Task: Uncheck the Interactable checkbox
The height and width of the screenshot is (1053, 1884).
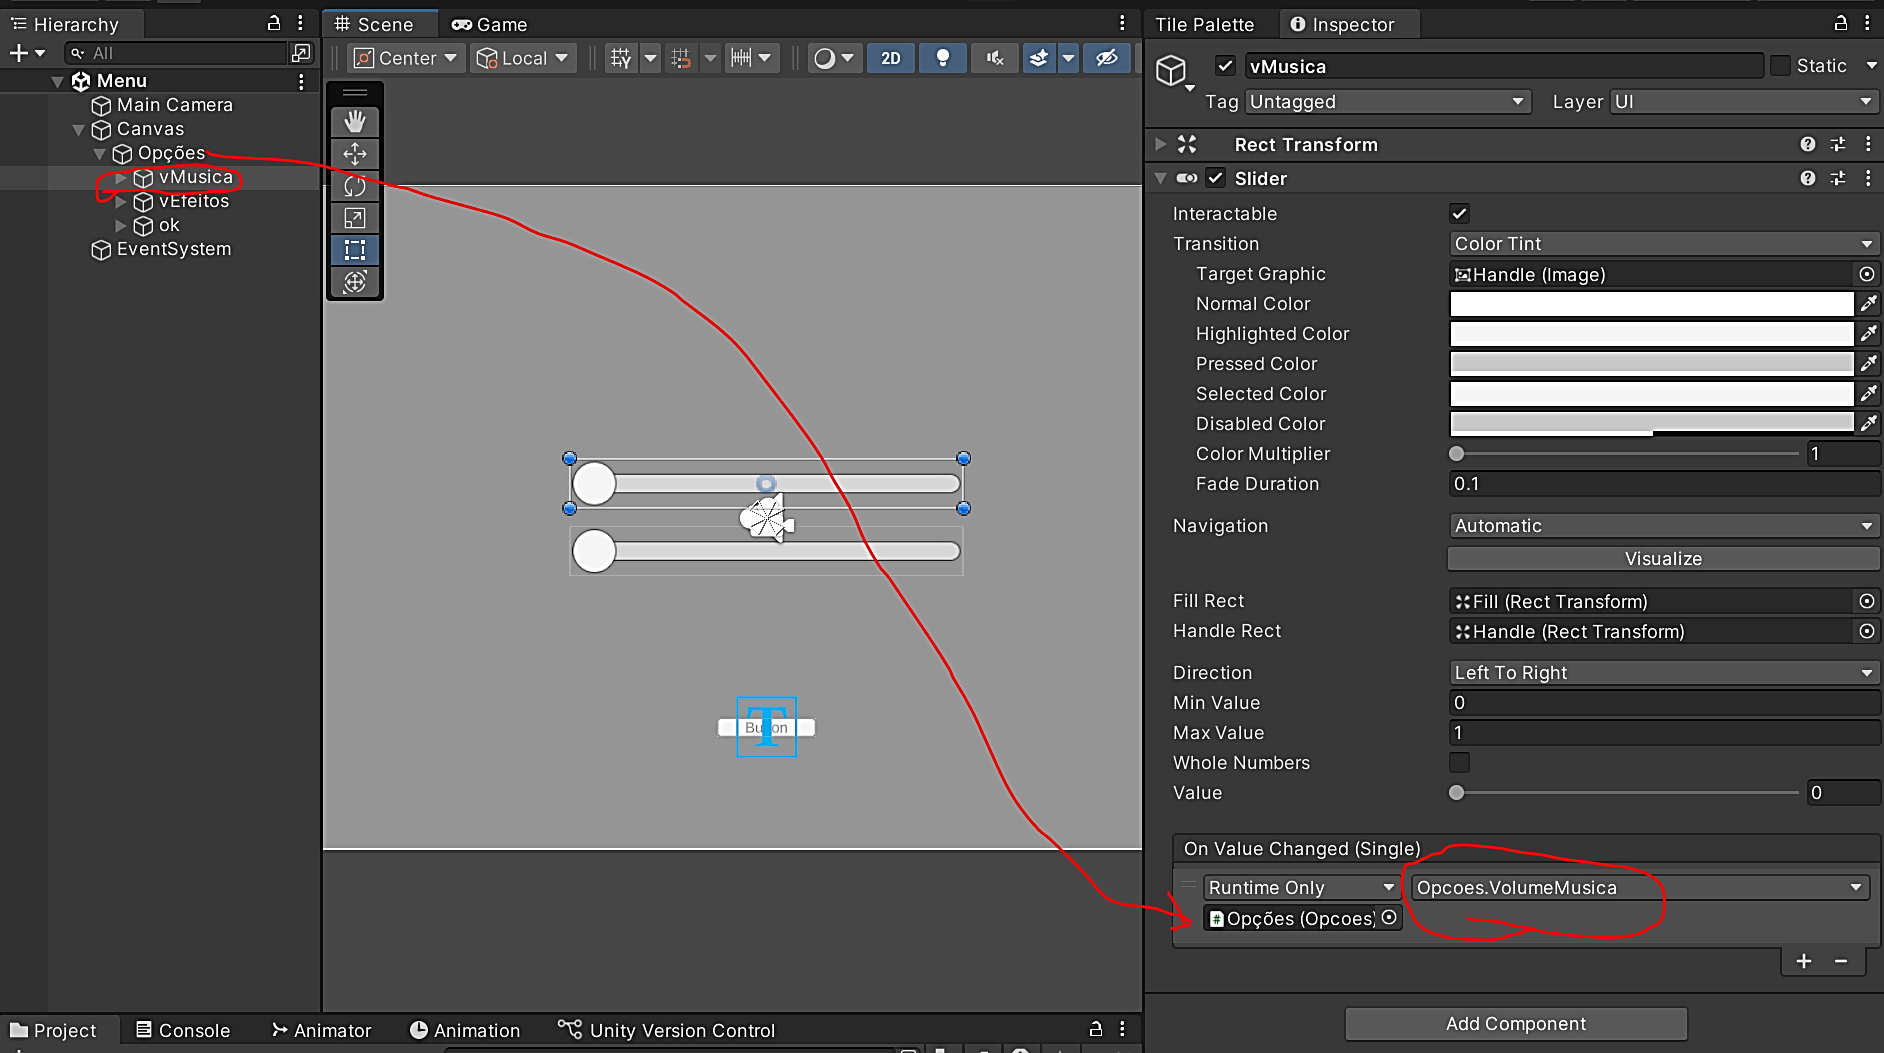Action: click(1459, 213)
